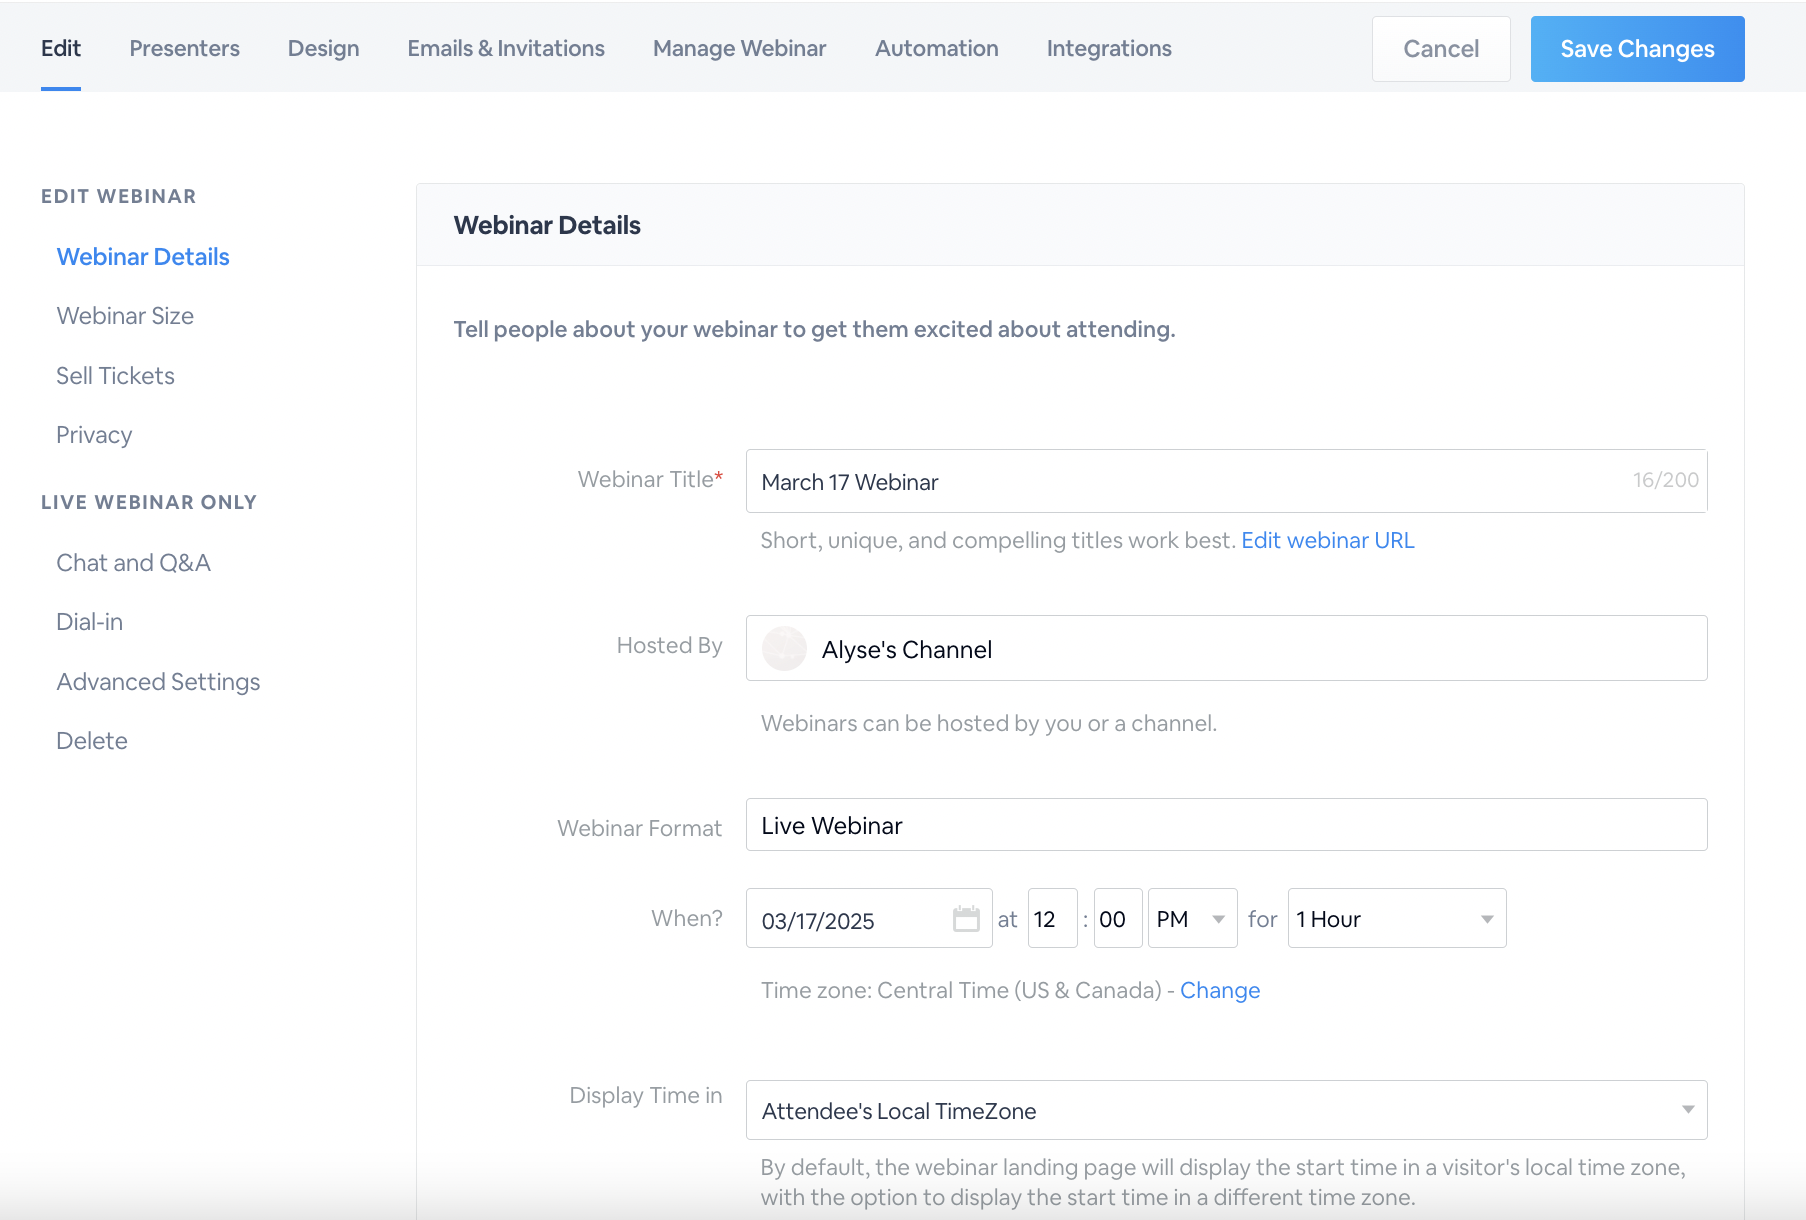Click the Save Changes button
This screenshot has width=1806, height=1220.
tap(1637, 48)
